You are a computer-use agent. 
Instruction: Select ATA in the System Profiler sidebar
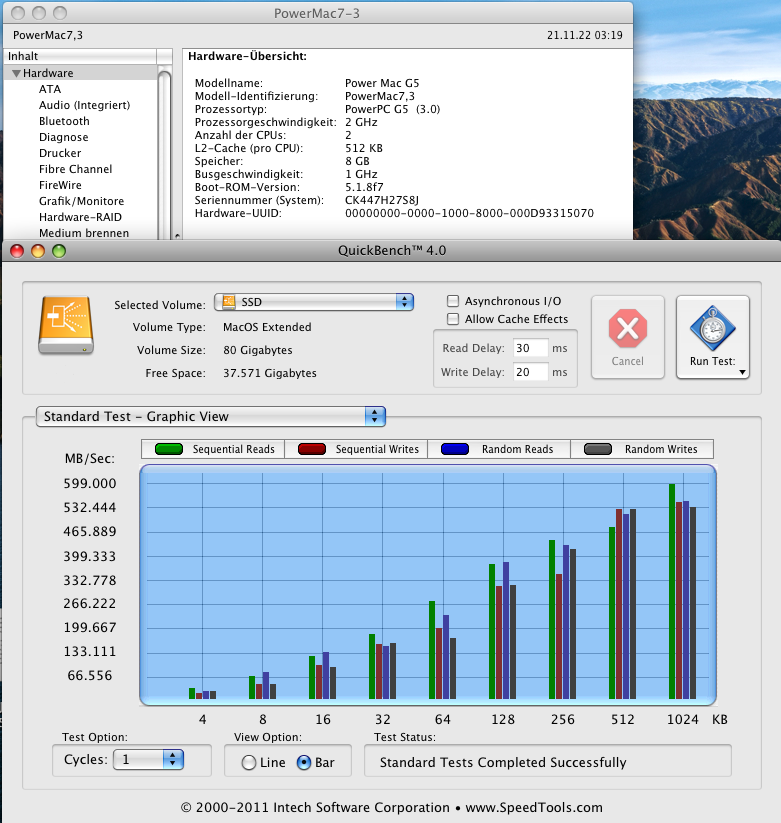50,89
